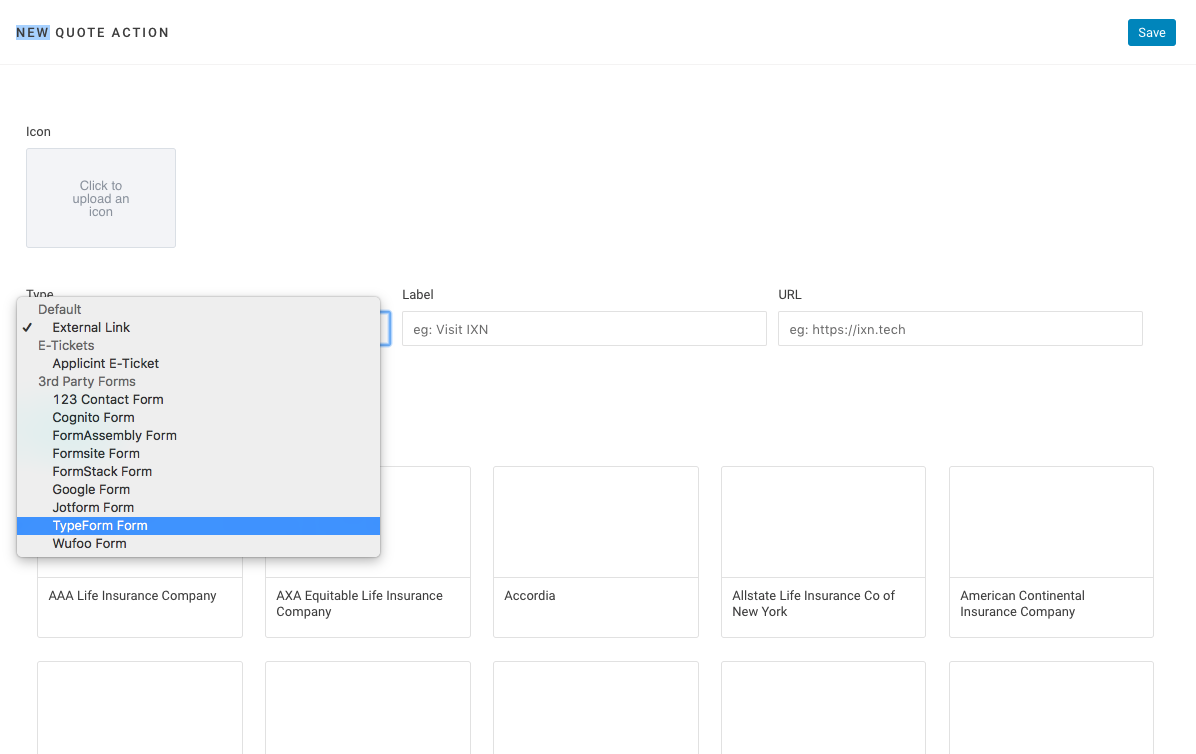Select the Accordia carrier card
Image resolution: width=1196 pixels, height=754 pixels.
596,552
